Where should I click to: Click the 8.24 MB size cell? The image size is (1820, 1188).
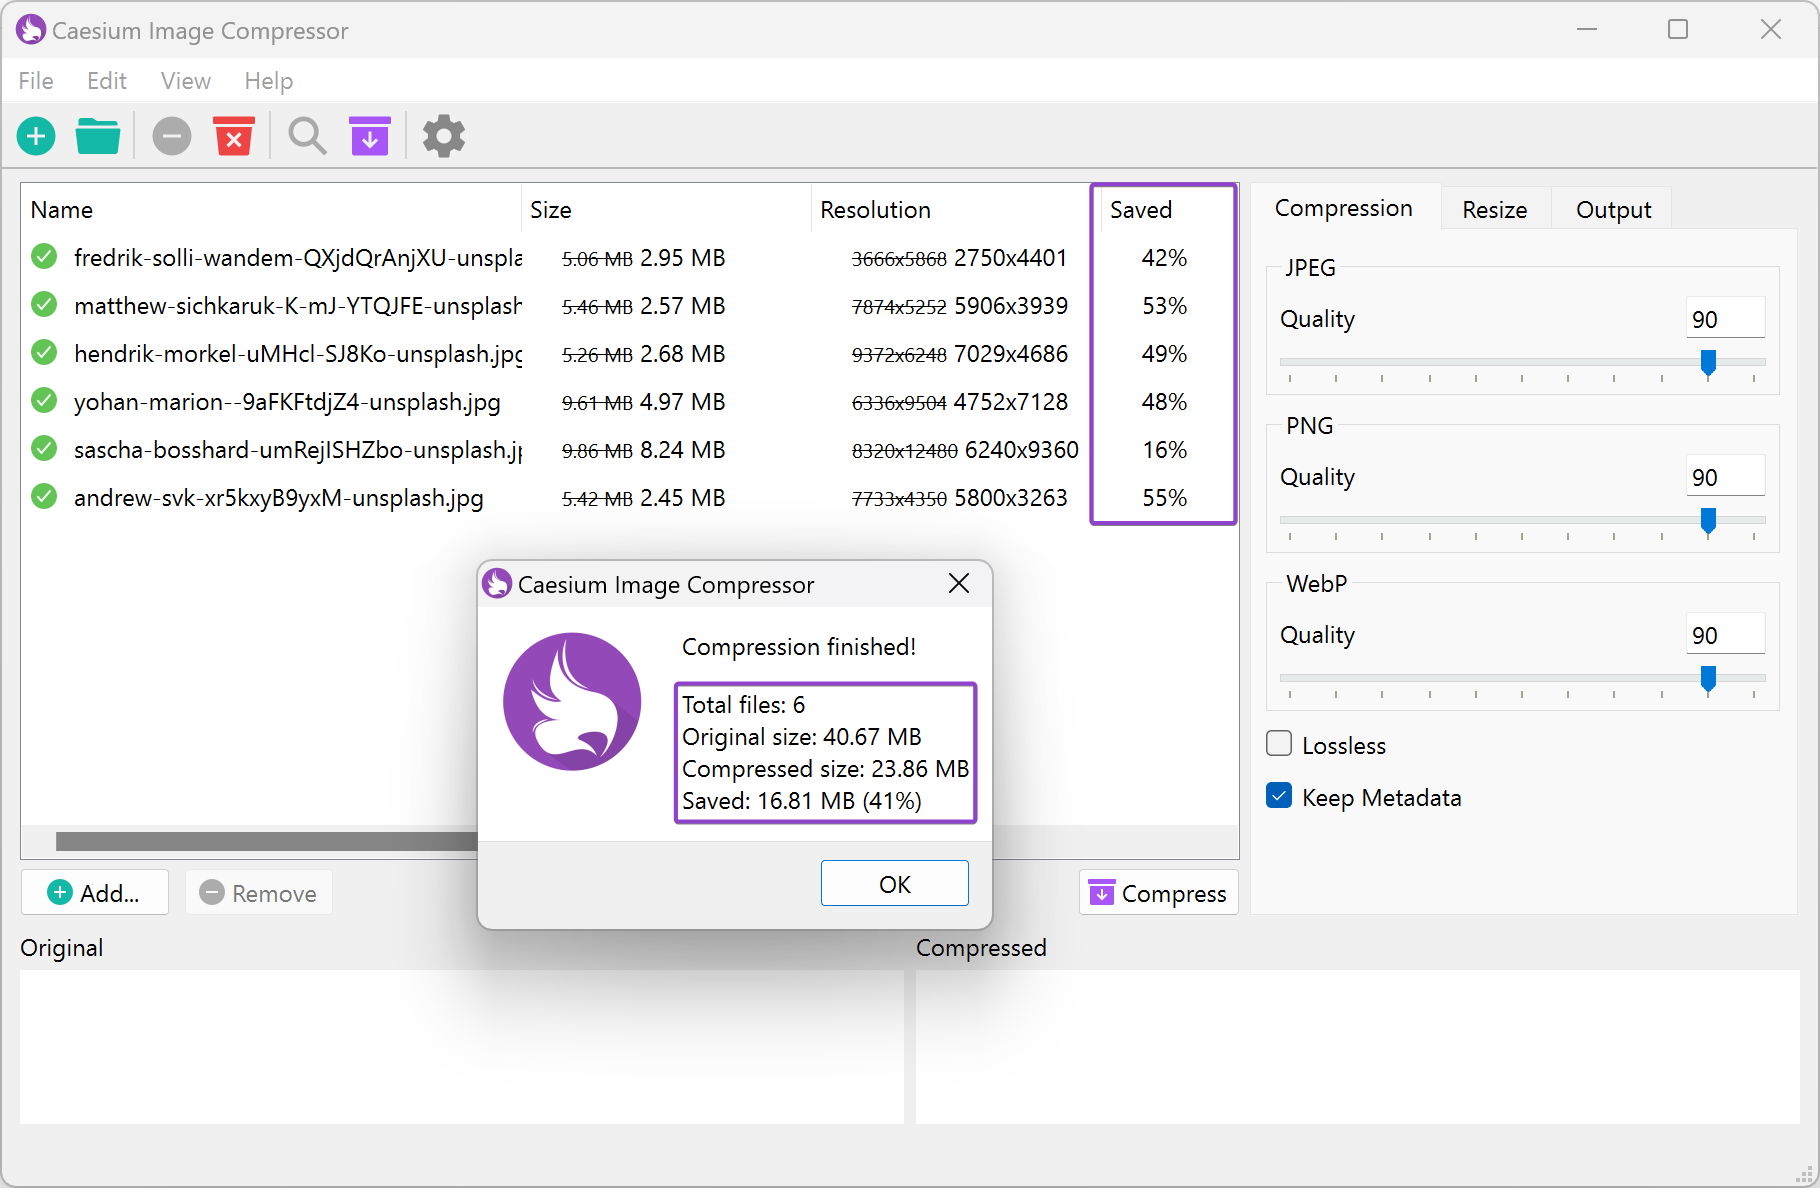[682, 450]
